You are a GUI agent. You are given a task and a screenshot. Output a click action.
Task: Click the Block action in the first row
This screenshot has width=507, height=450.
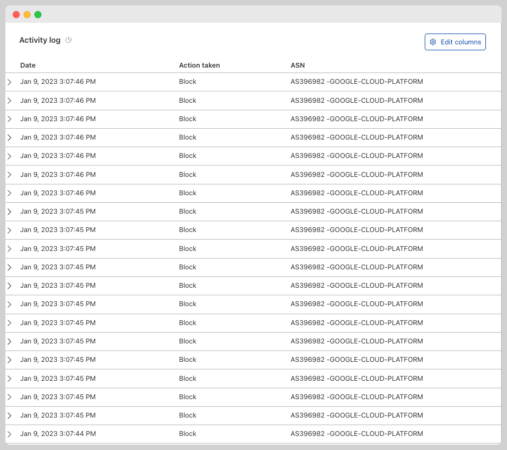[x=187, y=82]
